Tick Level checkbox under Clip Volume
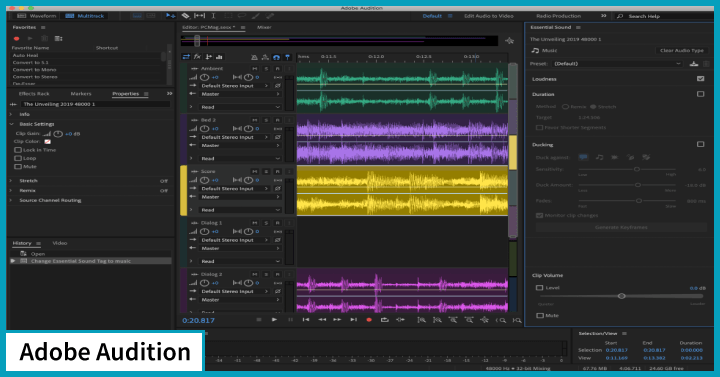The height and width of the screenshot is (377, 720). click(x=540, y=288)
